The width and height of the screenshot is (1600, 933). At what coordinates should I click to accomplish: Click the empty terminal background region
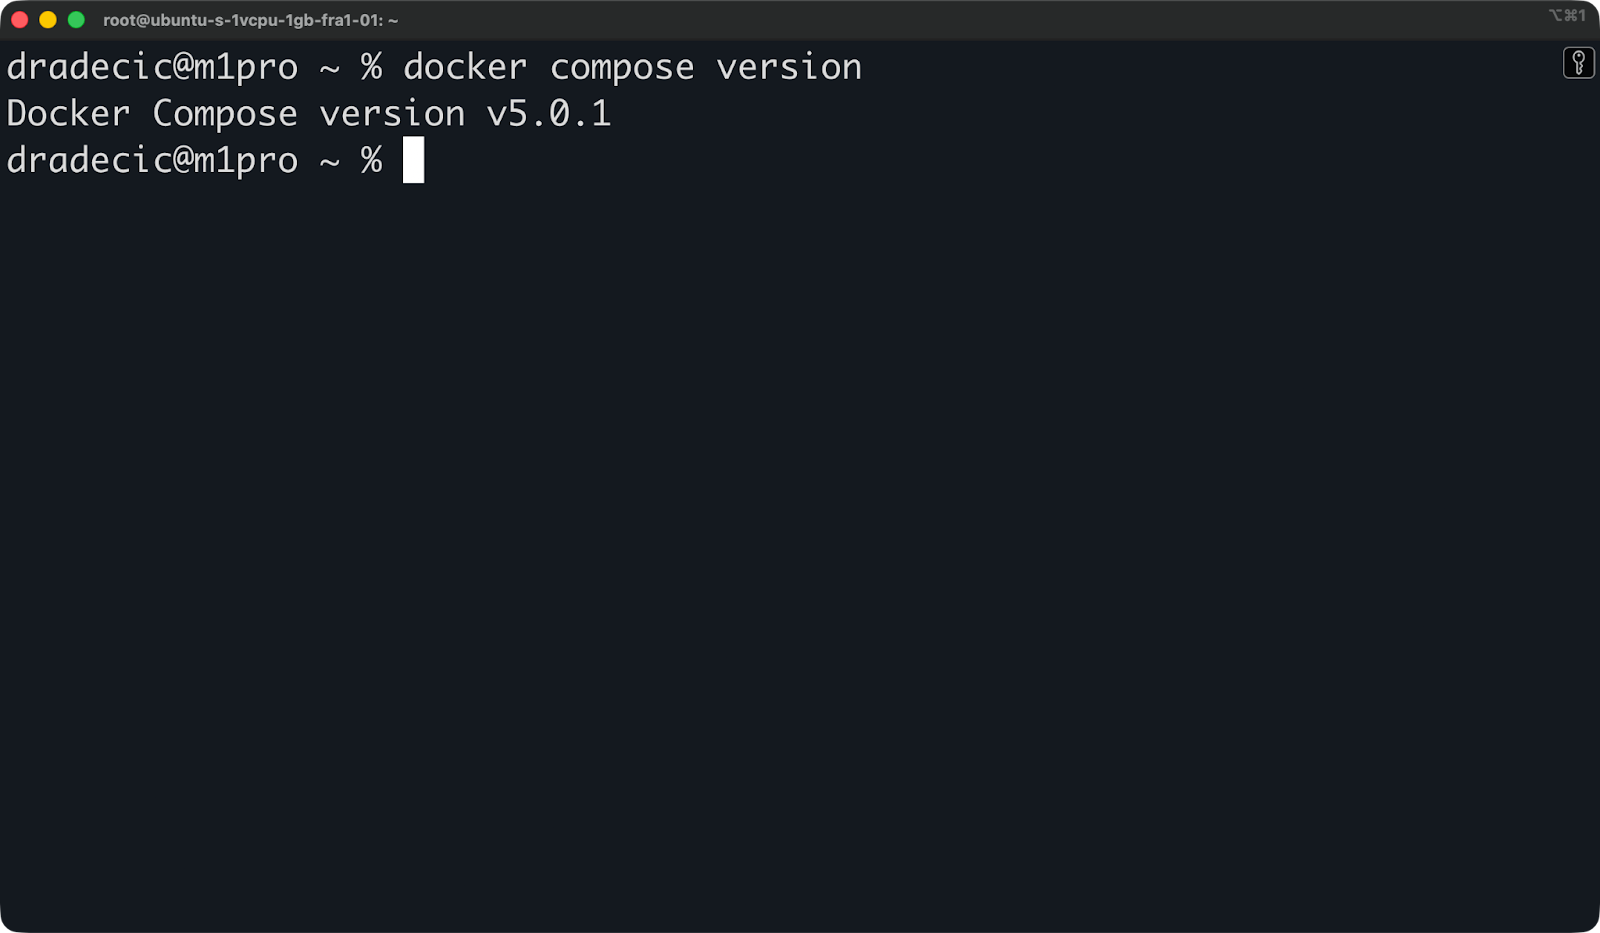point(800,500)
